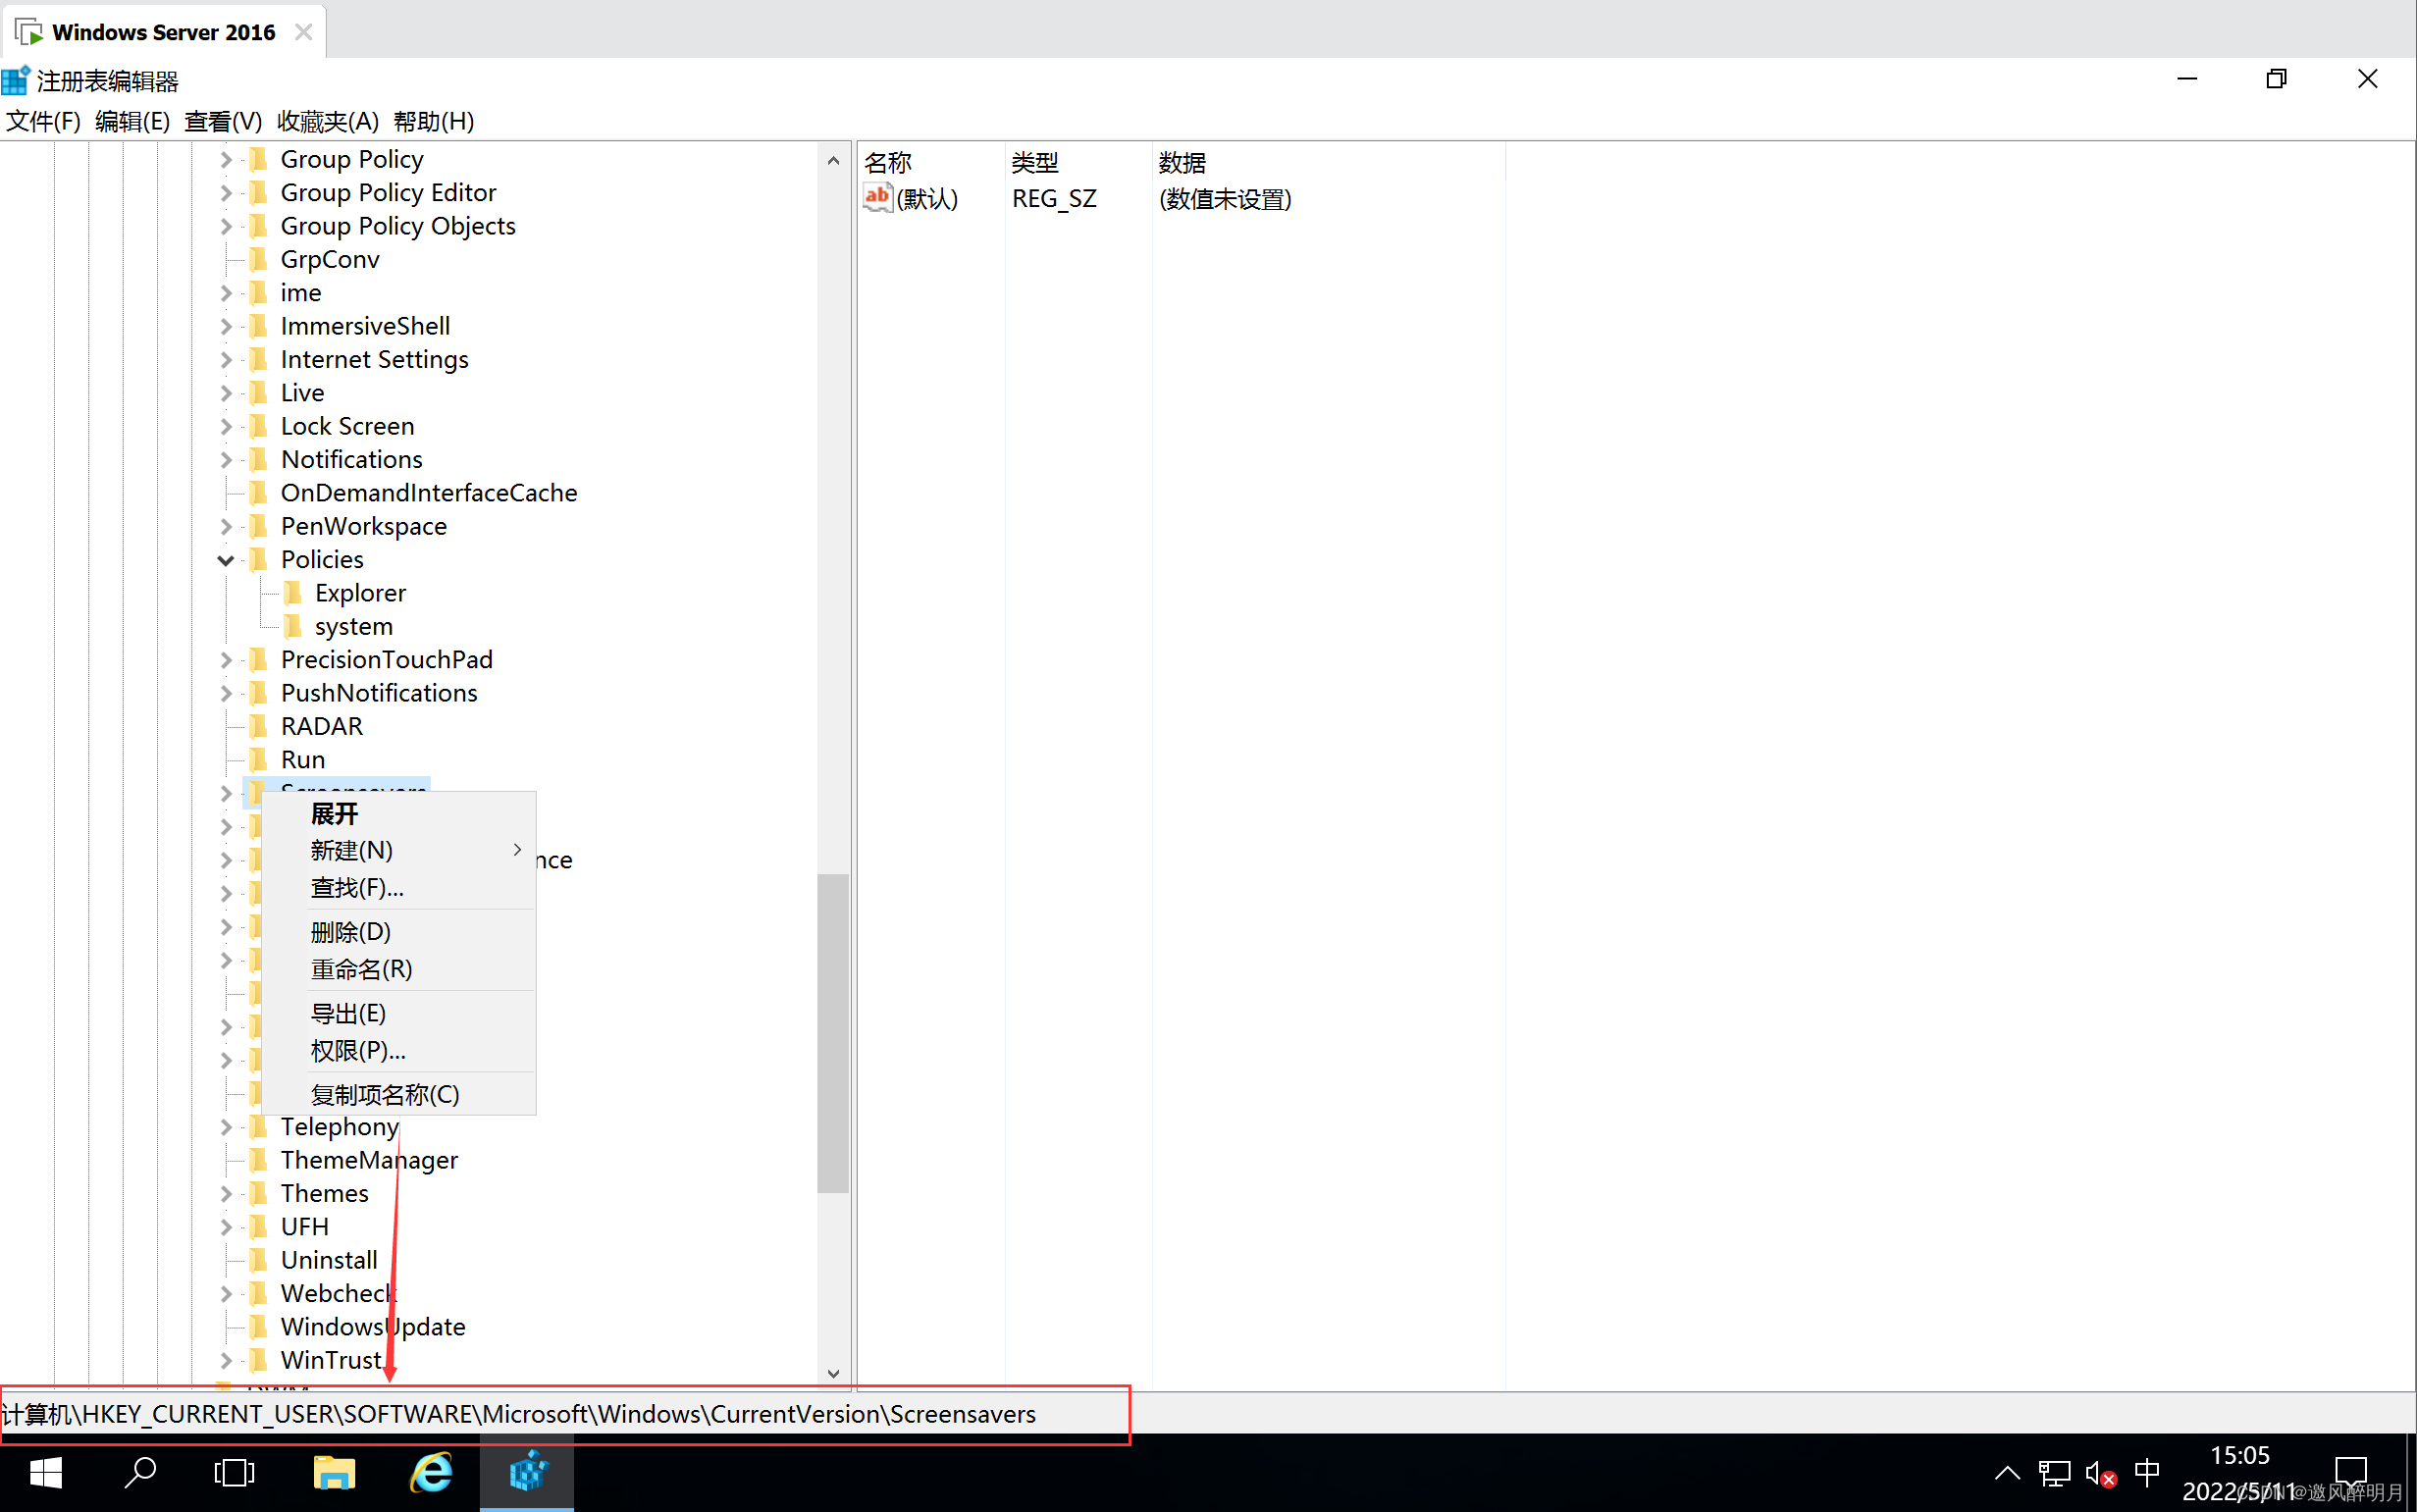Click the tree scrollbar up arrow
Screen dimensions: 2417x1512
(x=833, y=159)
